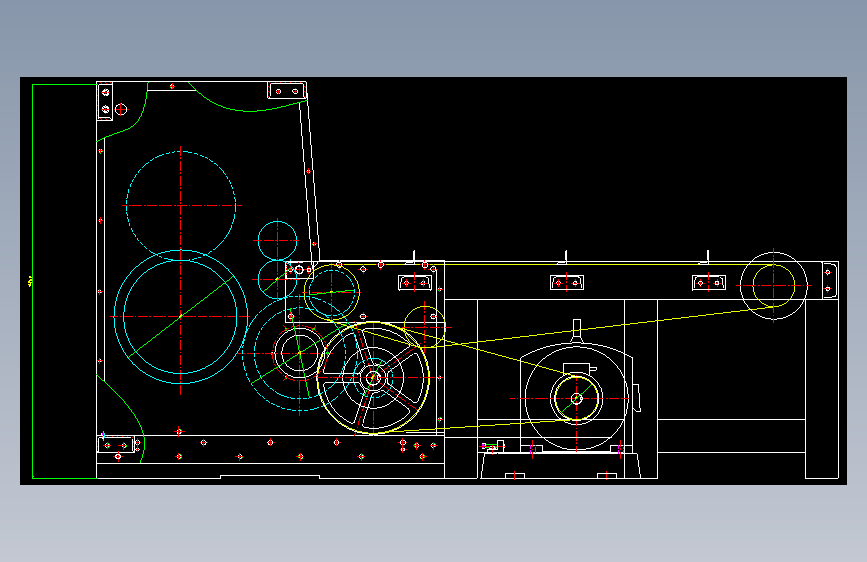Click the motor's yellow pulley center
The width and height of the screenshot is (867, 562).
(x=577, y=398)
